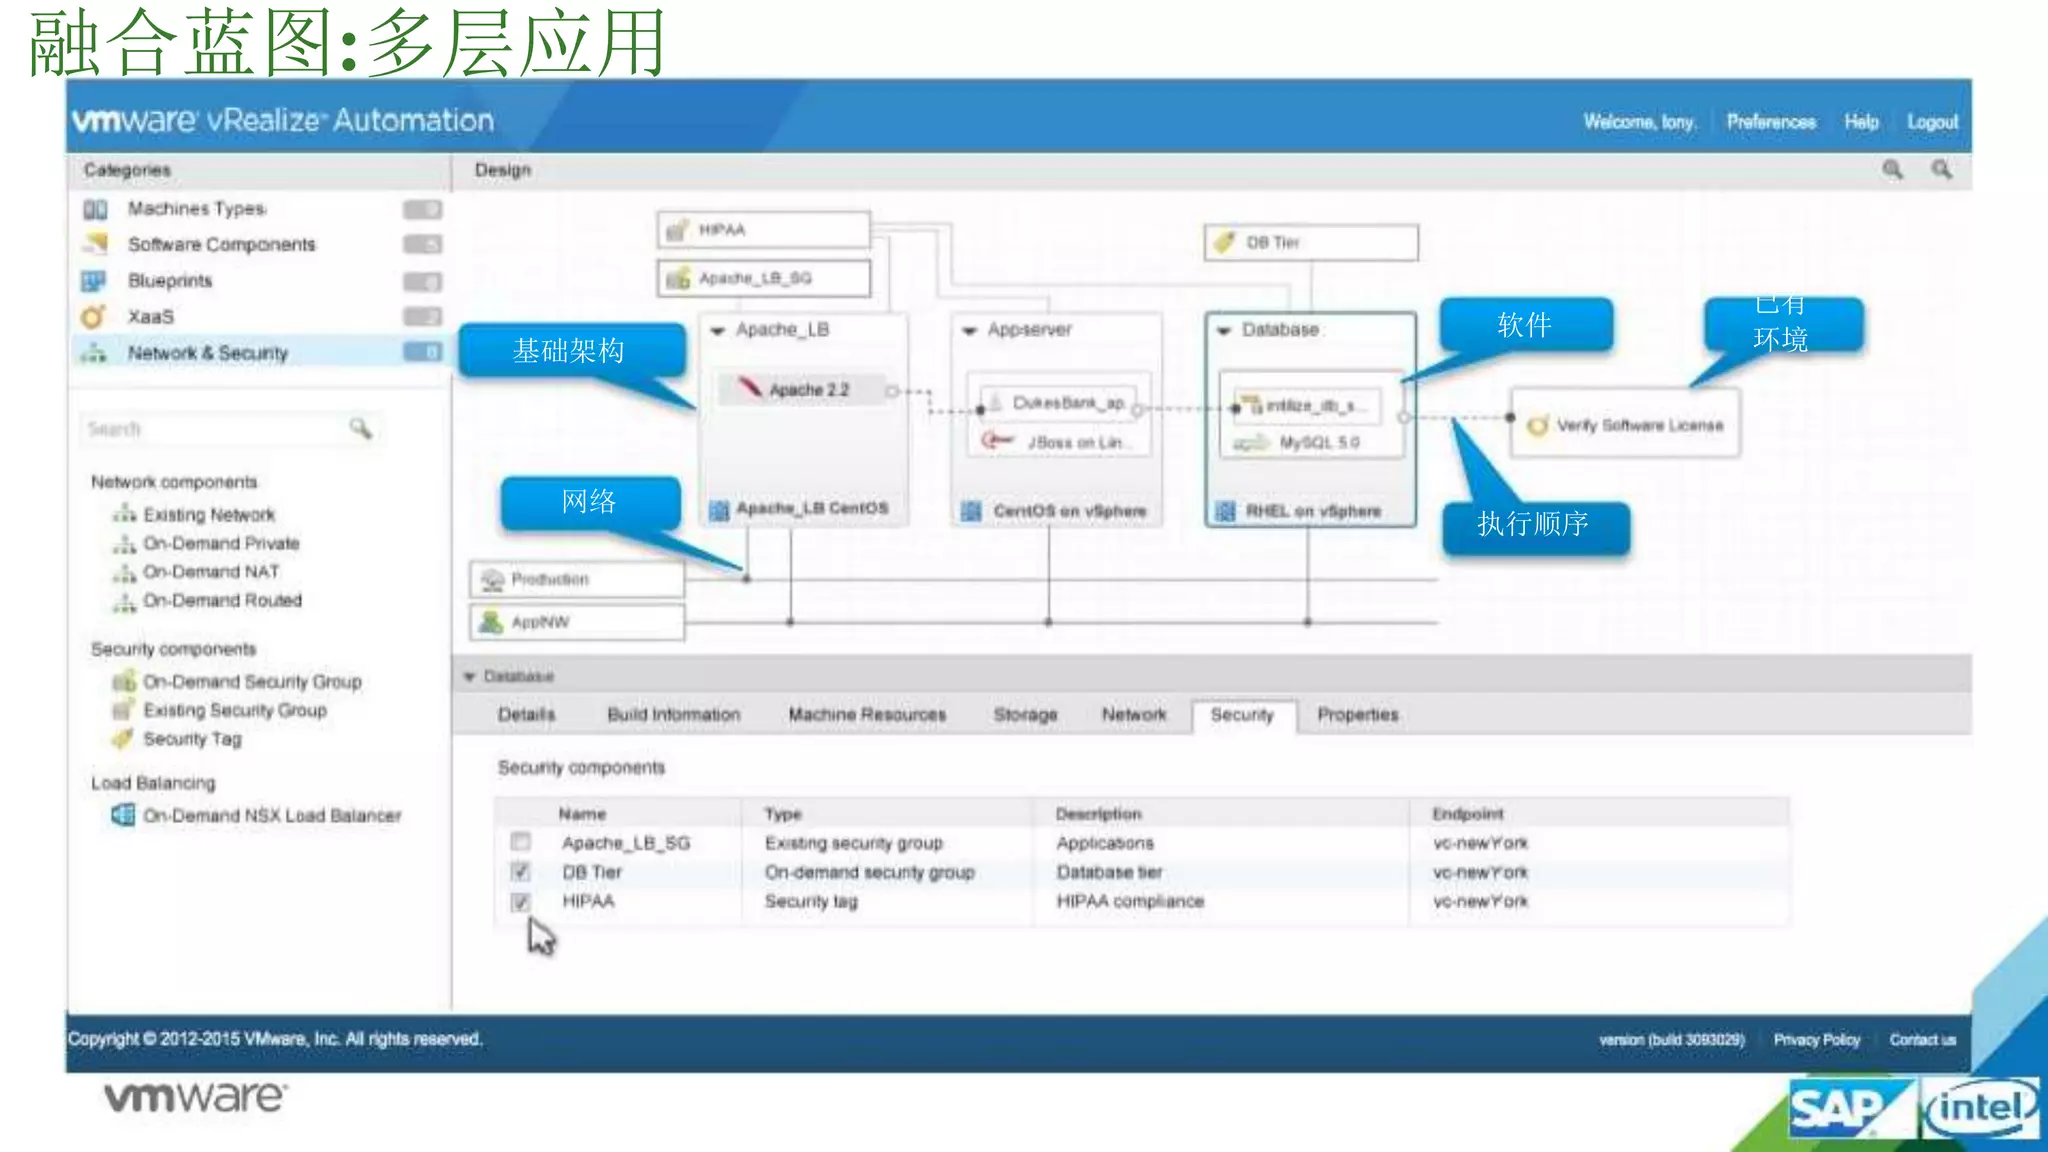This screenshot has height=1152, width=2048.
Task: Click the Logout link
Action: pyautogui.click(x=1932, y=122)
